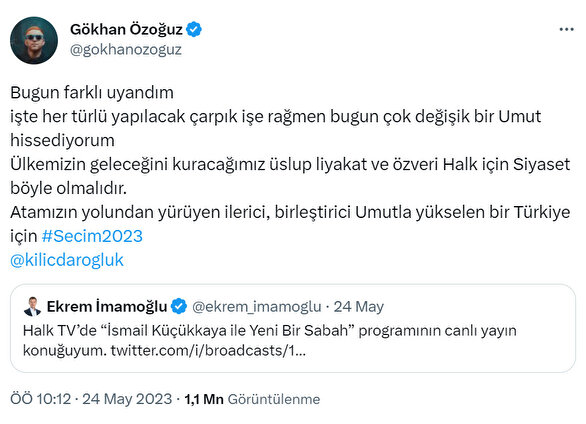Click Gökhan Özoğuz's profile avatar
The width and height of the screenshot is (586, 424).
coord(34,40)
